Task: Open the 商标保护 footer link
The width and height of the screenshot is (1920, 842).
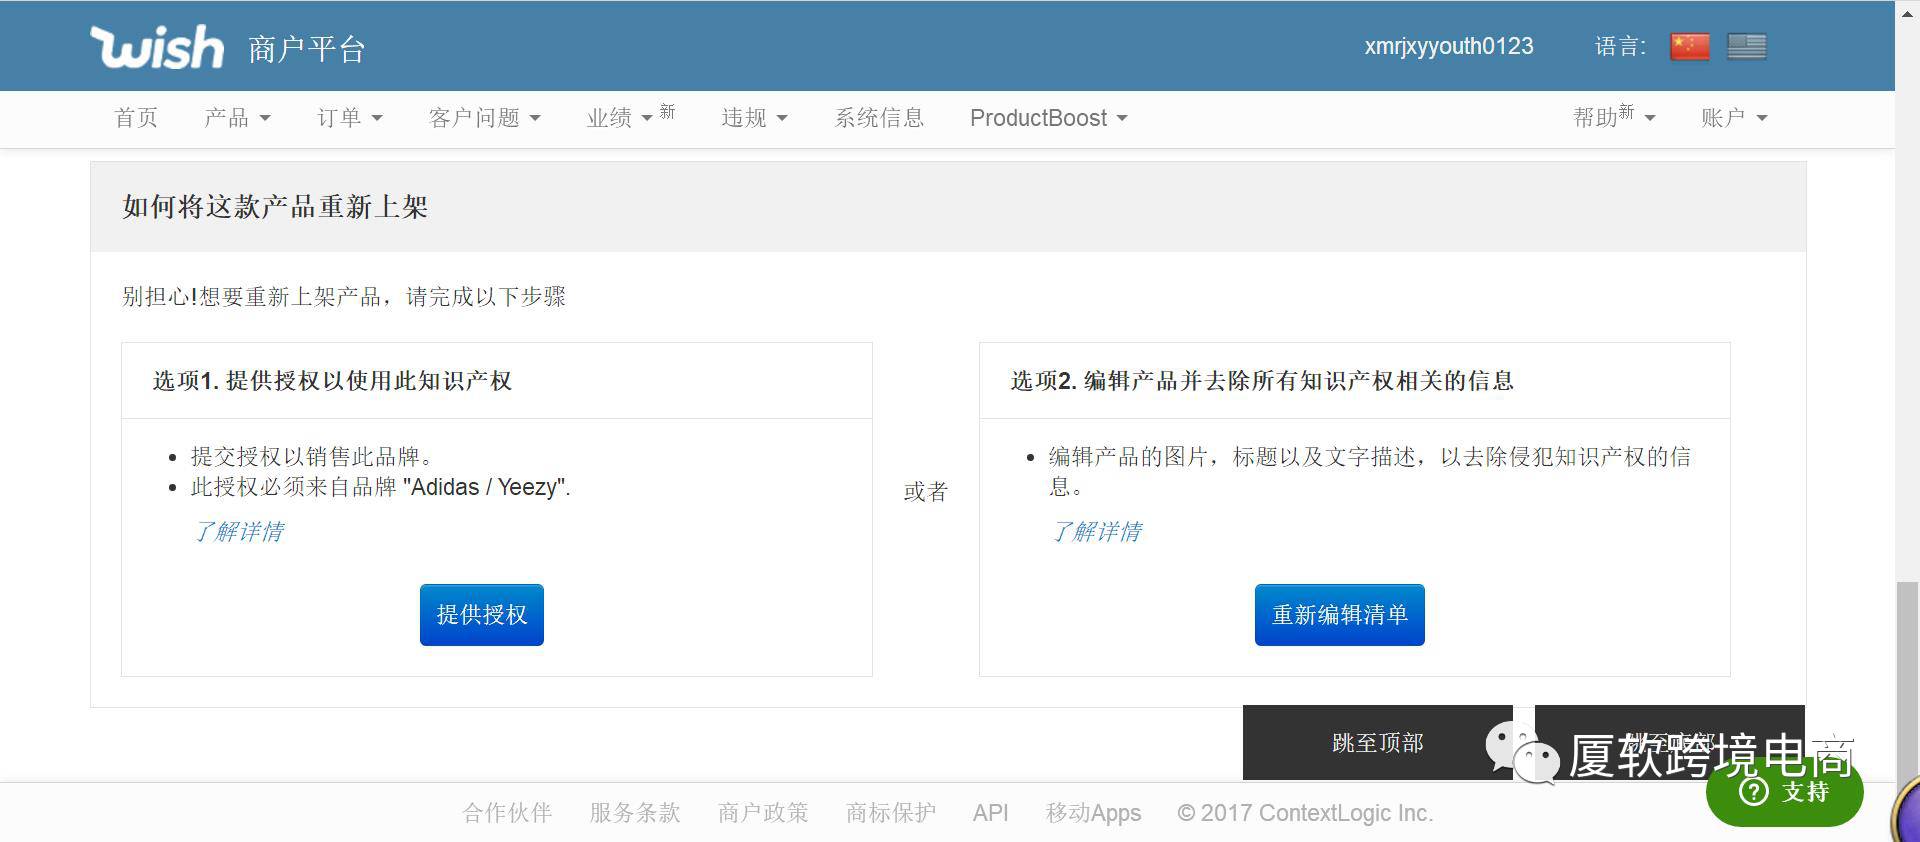Action: point(891,813)
